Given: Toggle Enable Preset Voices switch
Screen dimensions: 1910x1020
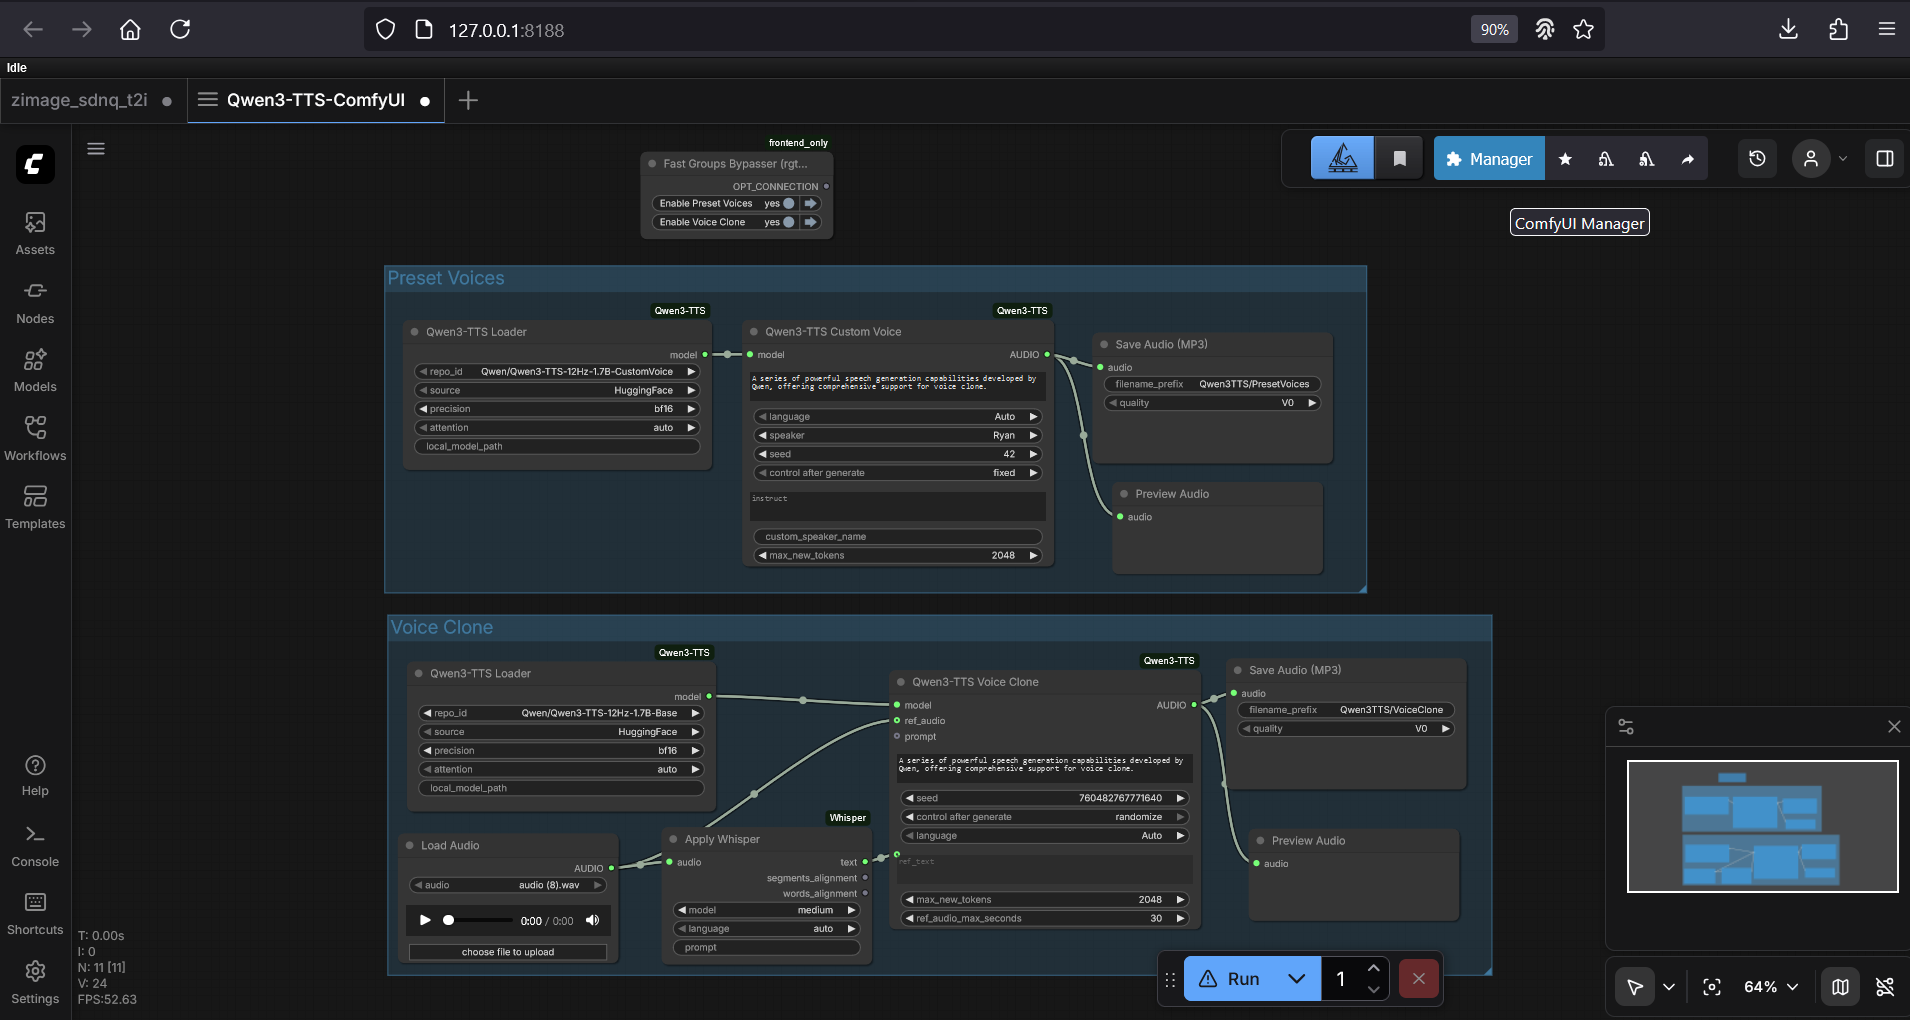Looking at the screenshot, I should pos(789,203).
